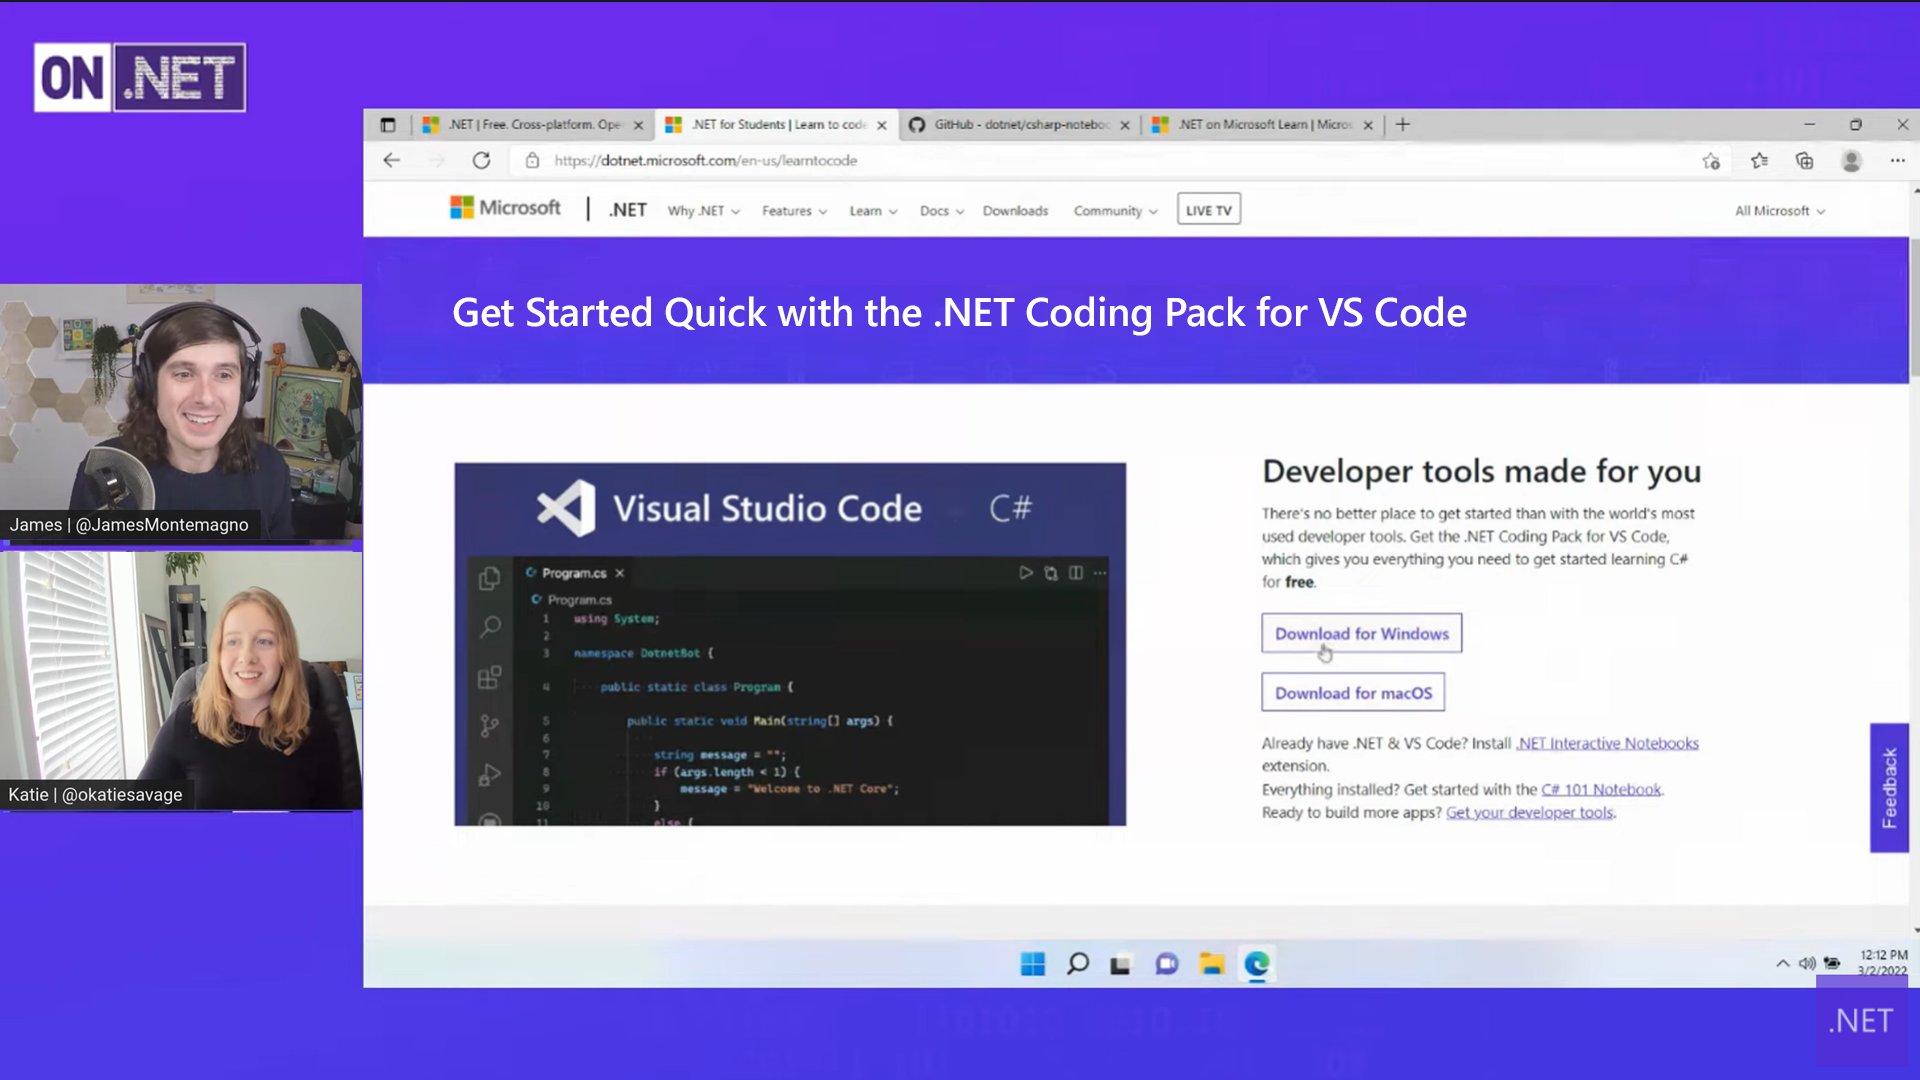Click the taskbar Task View icon
Viewport: 1920px width, 1080px height.
click(1120, 964)
